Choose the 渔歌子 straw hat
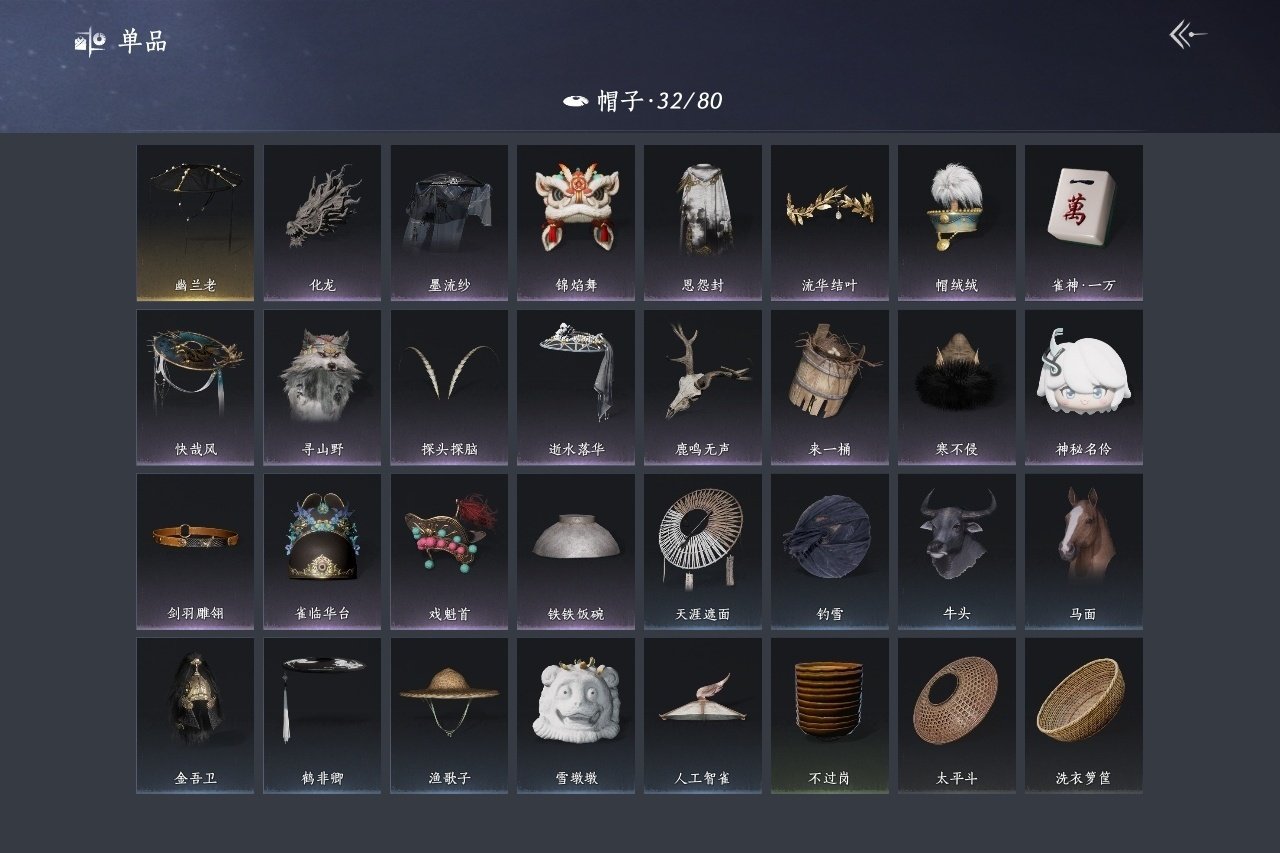The width and height of the screenshot is (1280, 853). (x=449, y=716)
